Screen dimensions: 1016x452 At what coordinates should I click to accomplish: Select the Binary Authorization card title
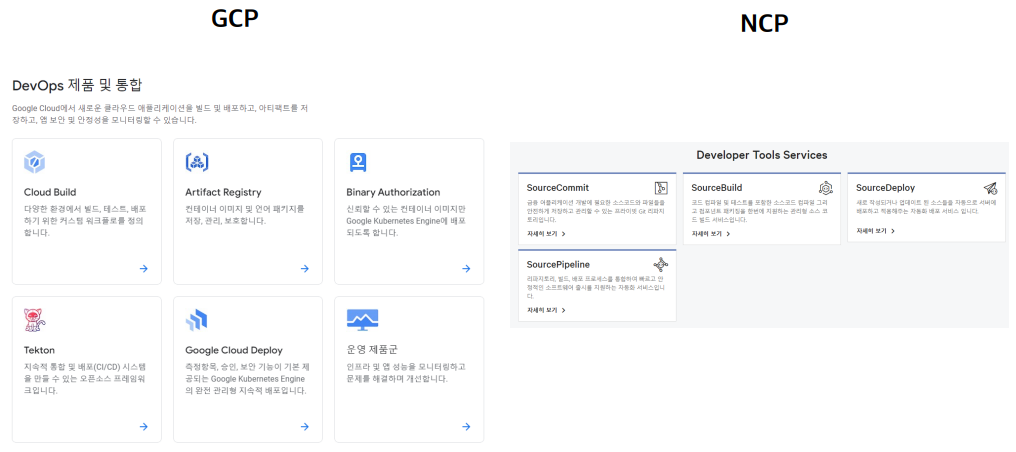pos(393,192)
